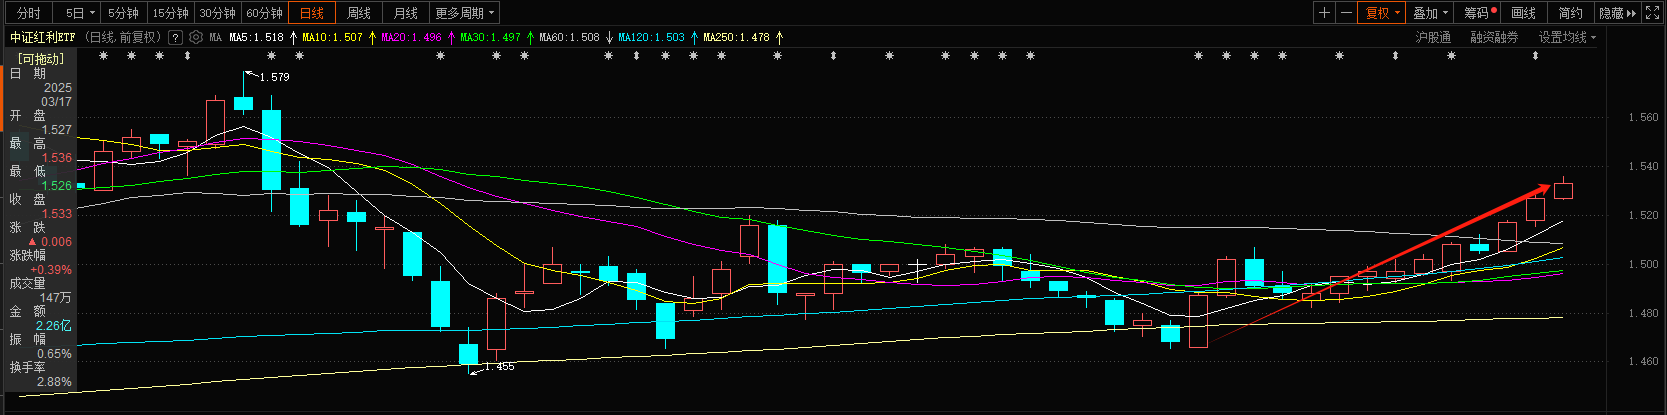Image resolution: width=1667 pixels, height=415 pixels.
Task: Click the MA indicator label
Action: 215,37
